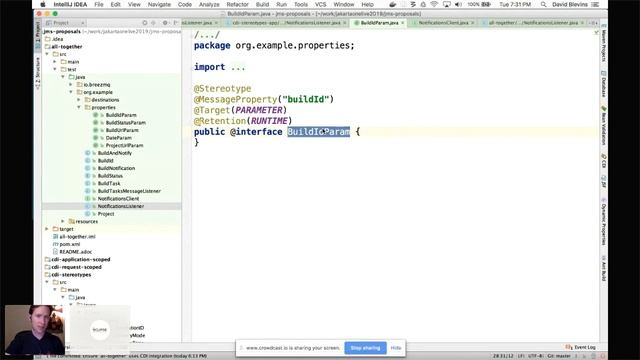Select BuildIdParam annotation icon in tree
The height and width of the screenshot is (360, 640).
pyautogui.click(x=96, y=115)
